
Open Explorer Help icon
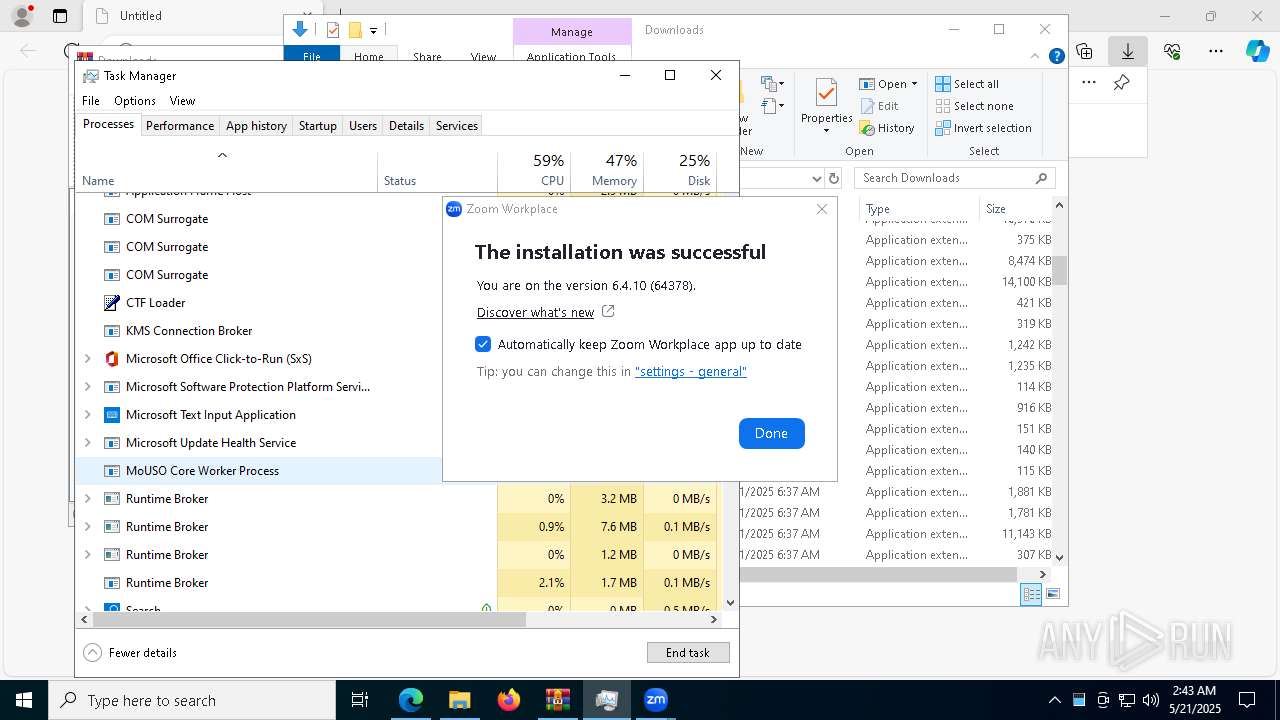click(x=1056, y=56)
